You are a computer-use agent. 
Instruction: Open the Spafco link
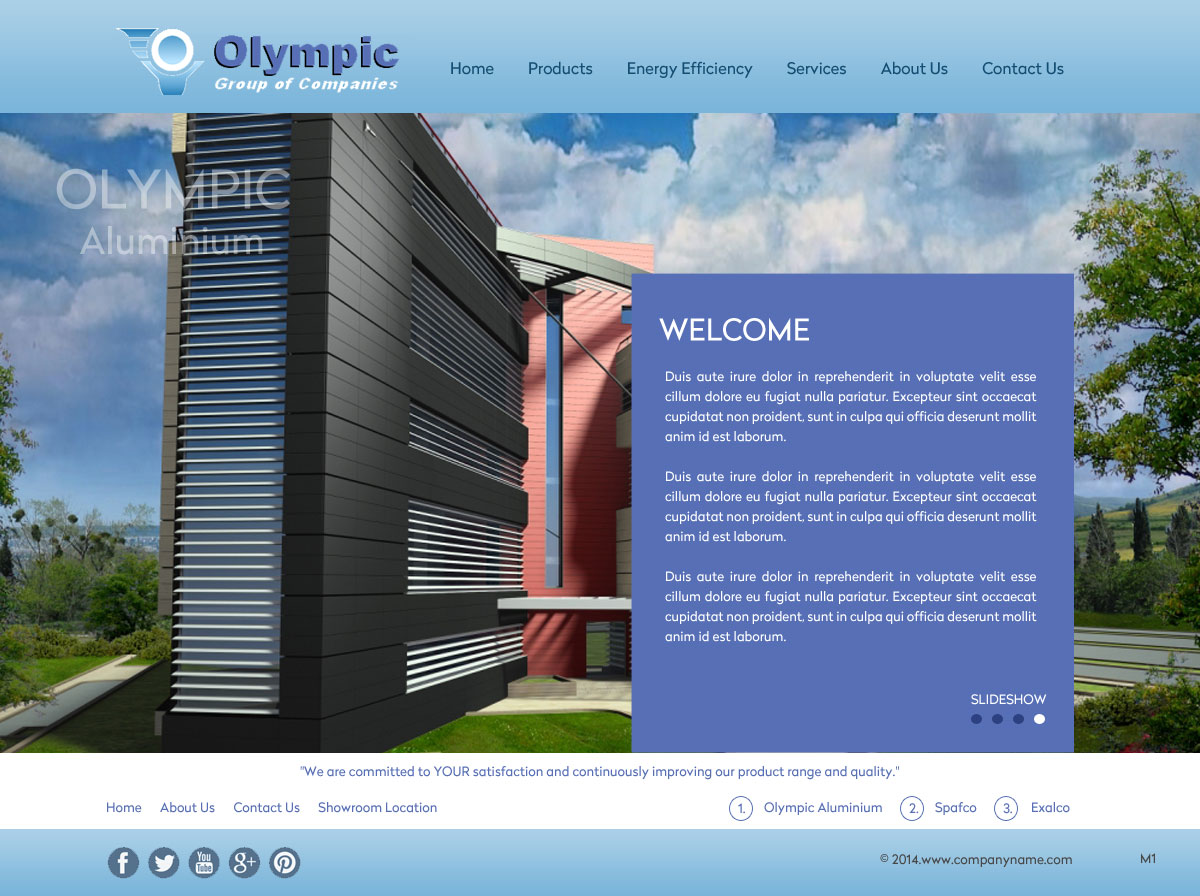[955, 808]
